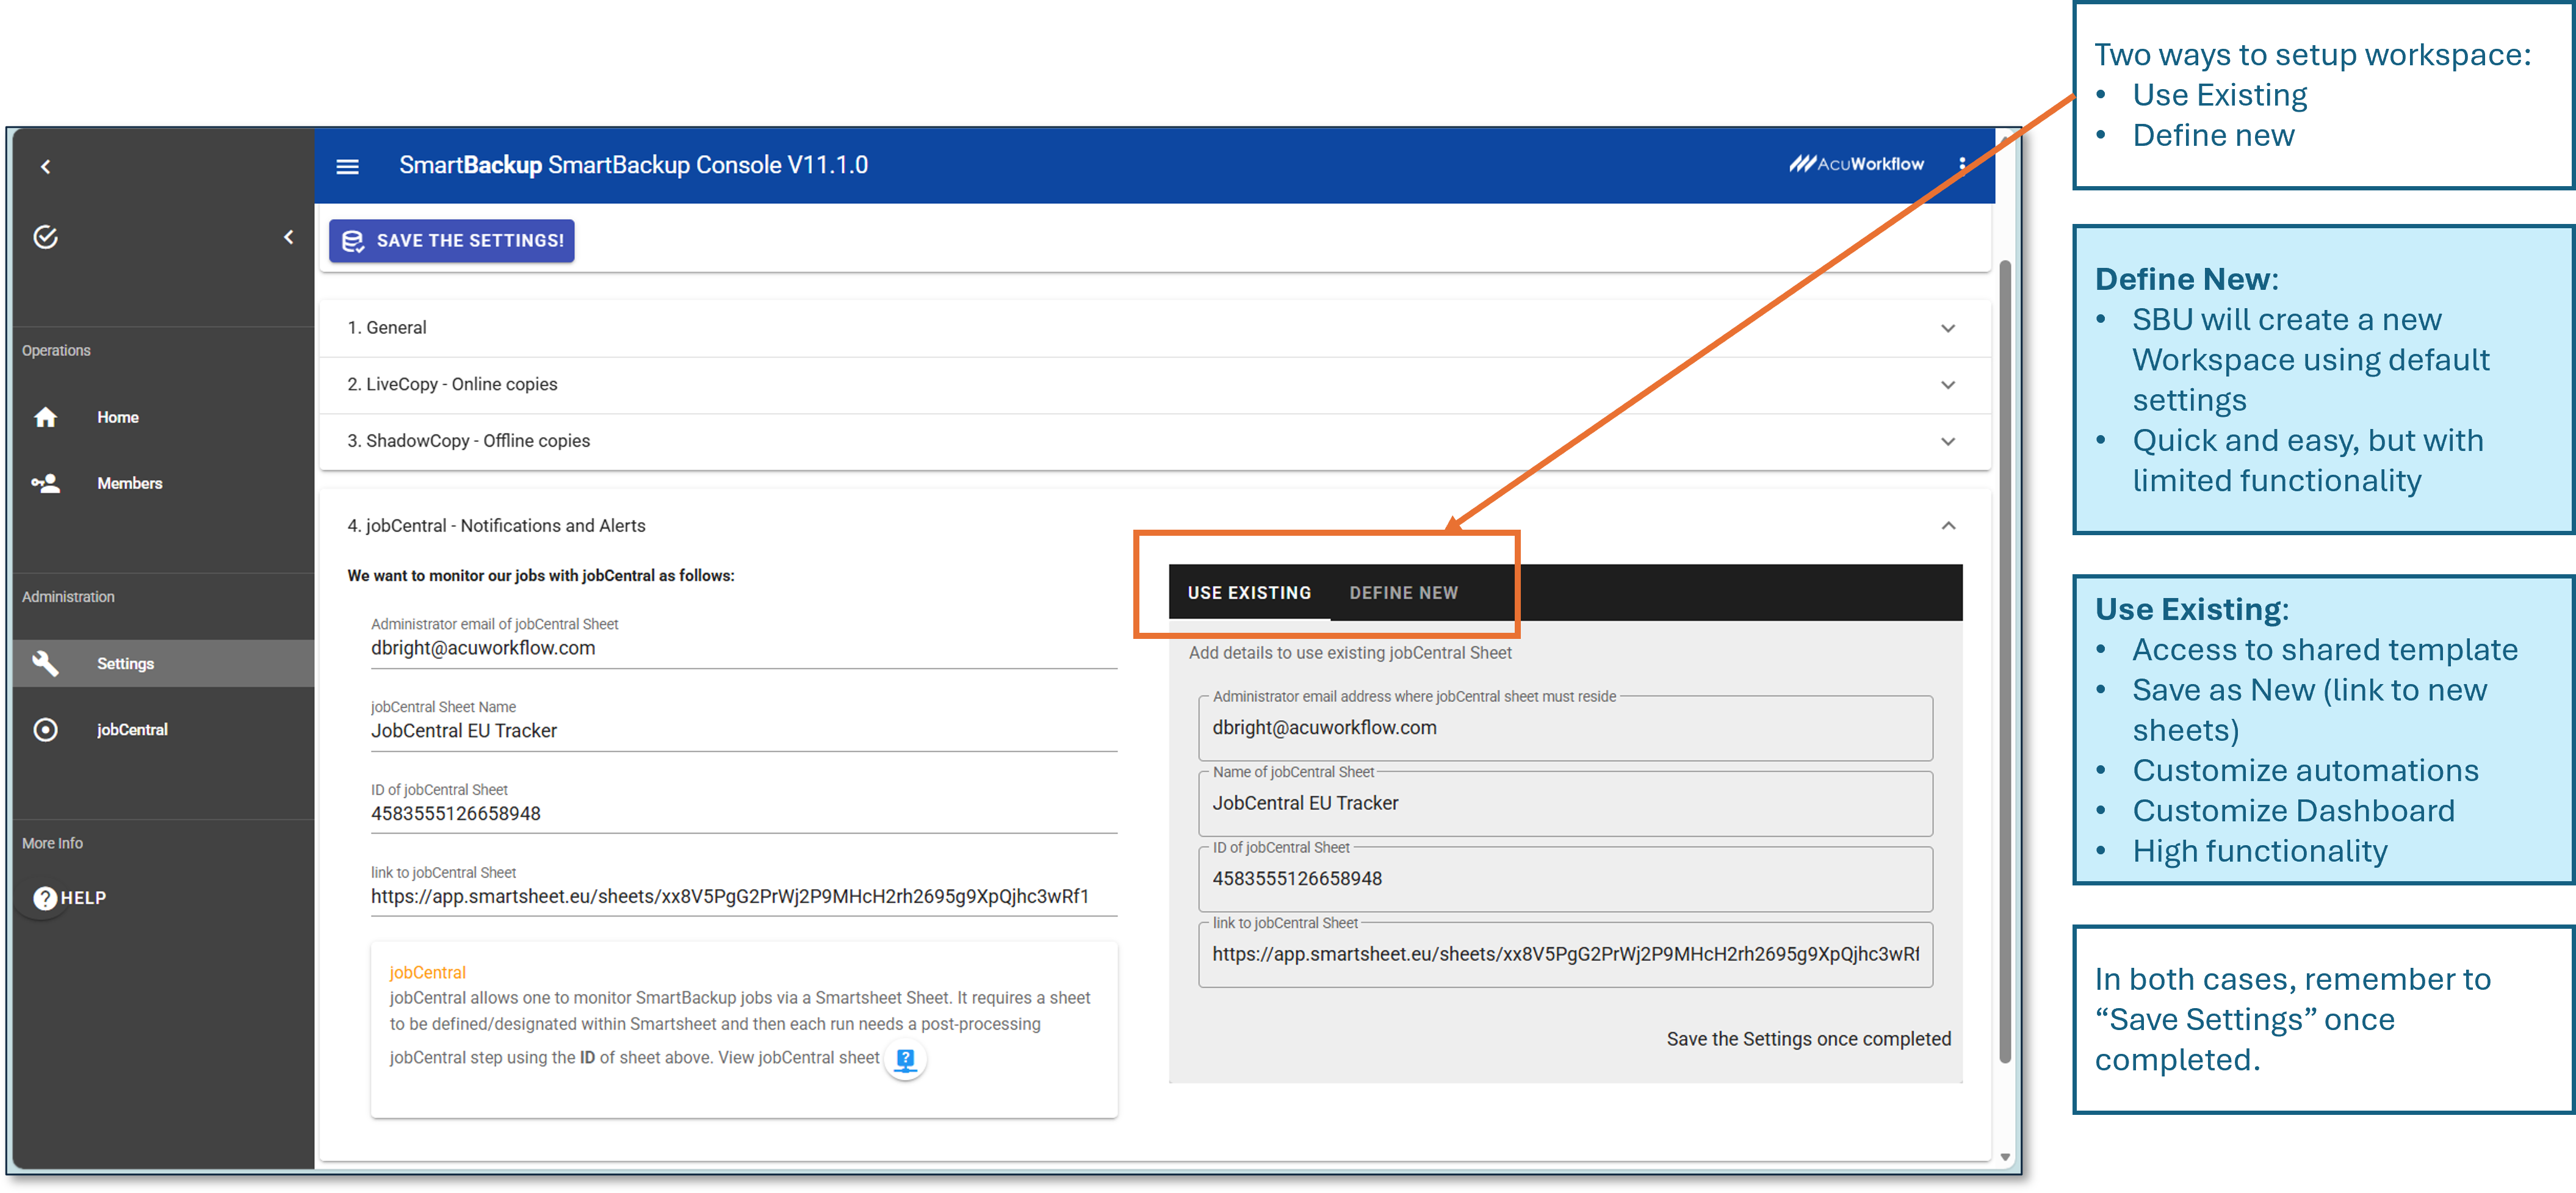
Task: Click the View jobCentral sheet icon
Action: [x=905, y=1059]
